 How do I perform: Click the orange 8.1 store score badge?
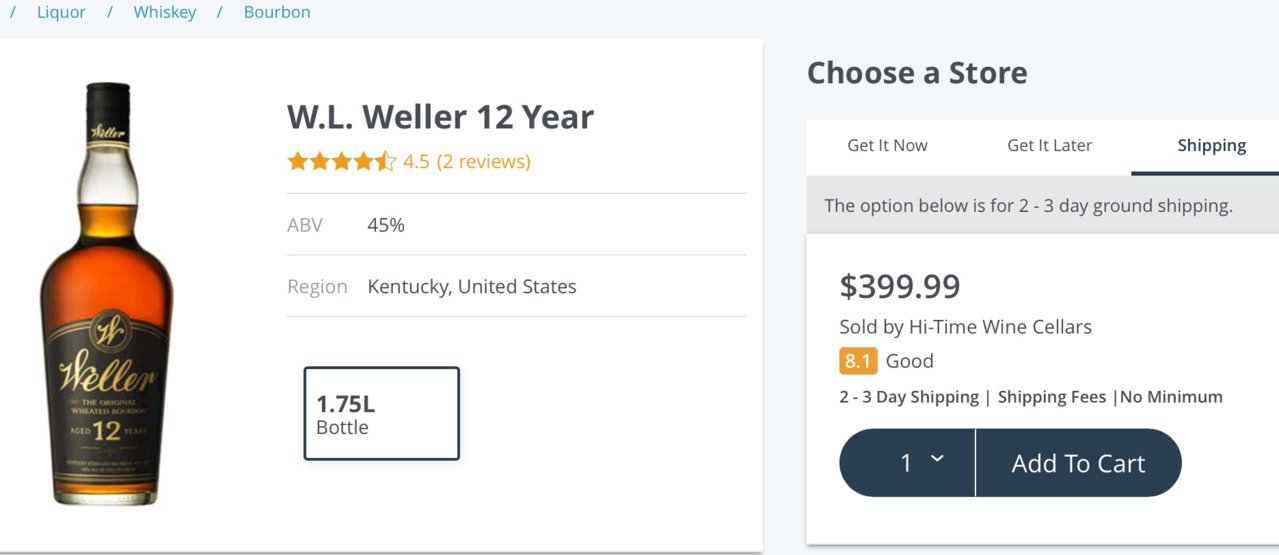858,361
